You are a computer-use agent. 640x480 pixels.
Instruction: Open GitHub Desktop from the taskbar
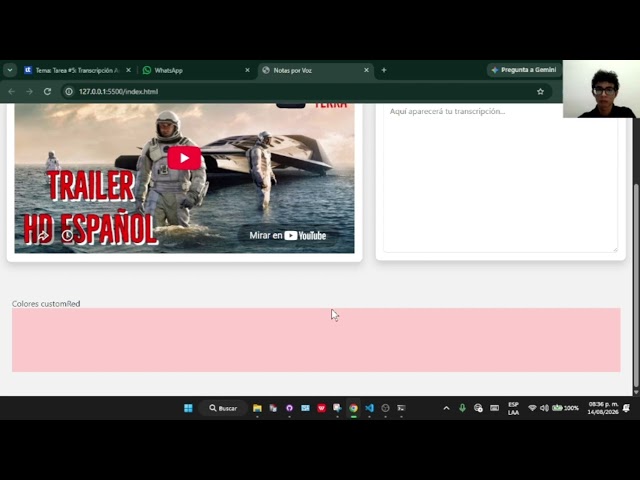pyautogui.click(x=289, y=408)
